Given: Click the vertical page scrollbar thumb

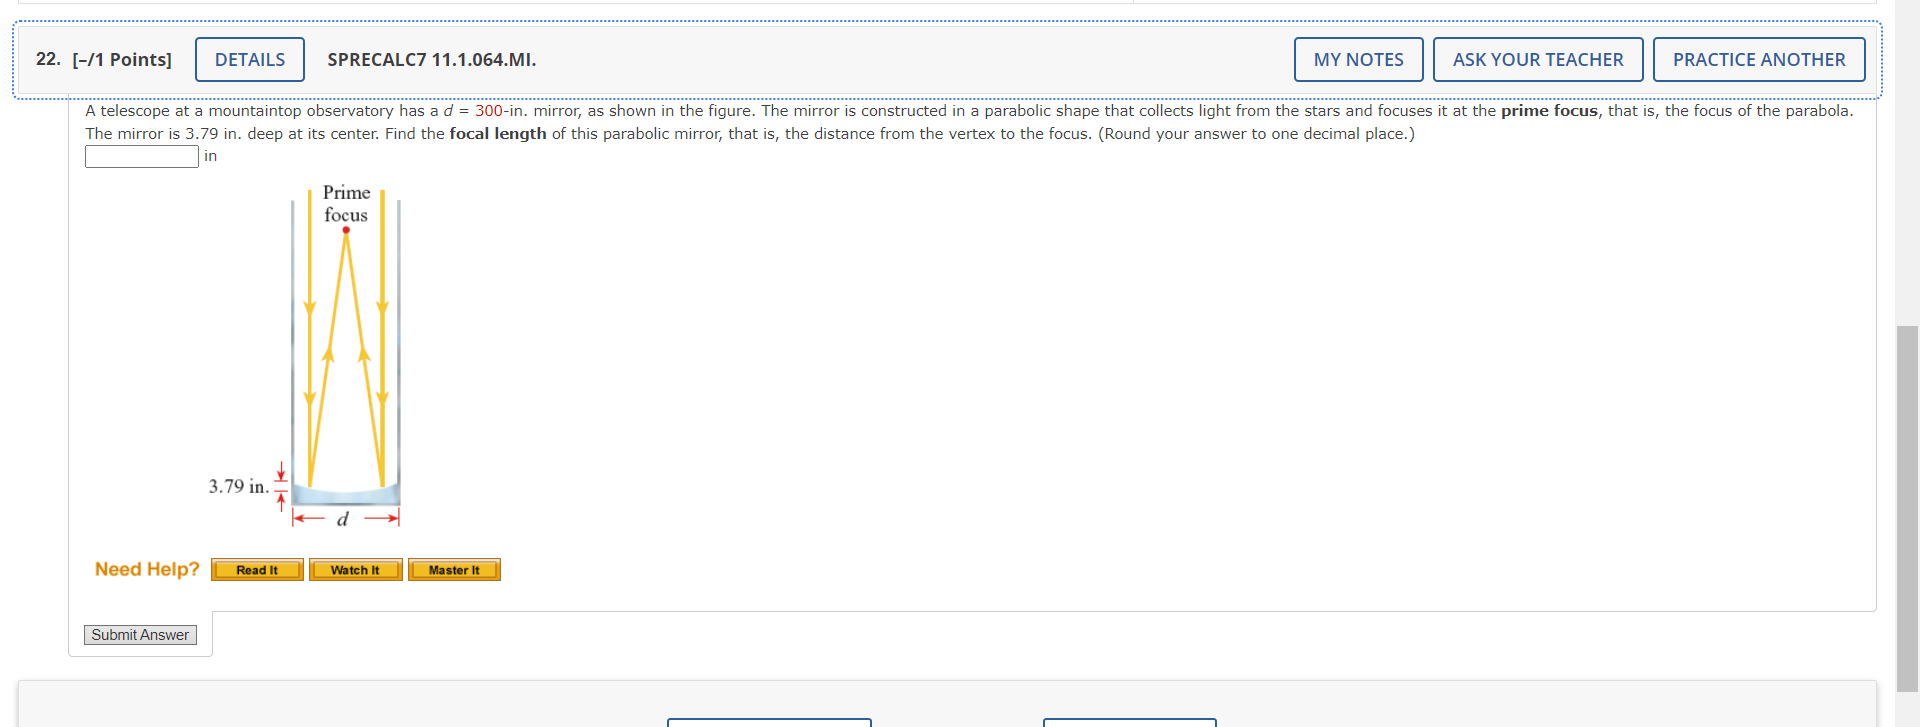Looking at the screenshot, I should [x=1908, y=508].
